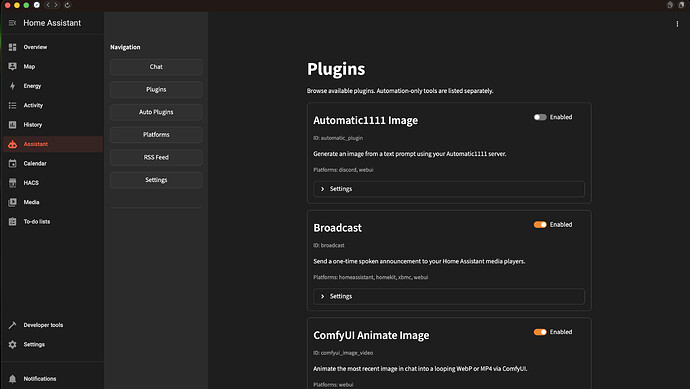Open the Plugins navigation button
This screenshot has height=389, width=690.
156,89
